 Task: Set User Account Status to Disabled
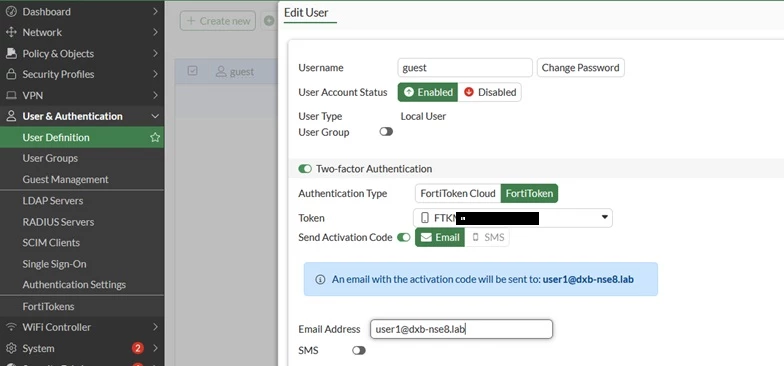pos(490,92)
